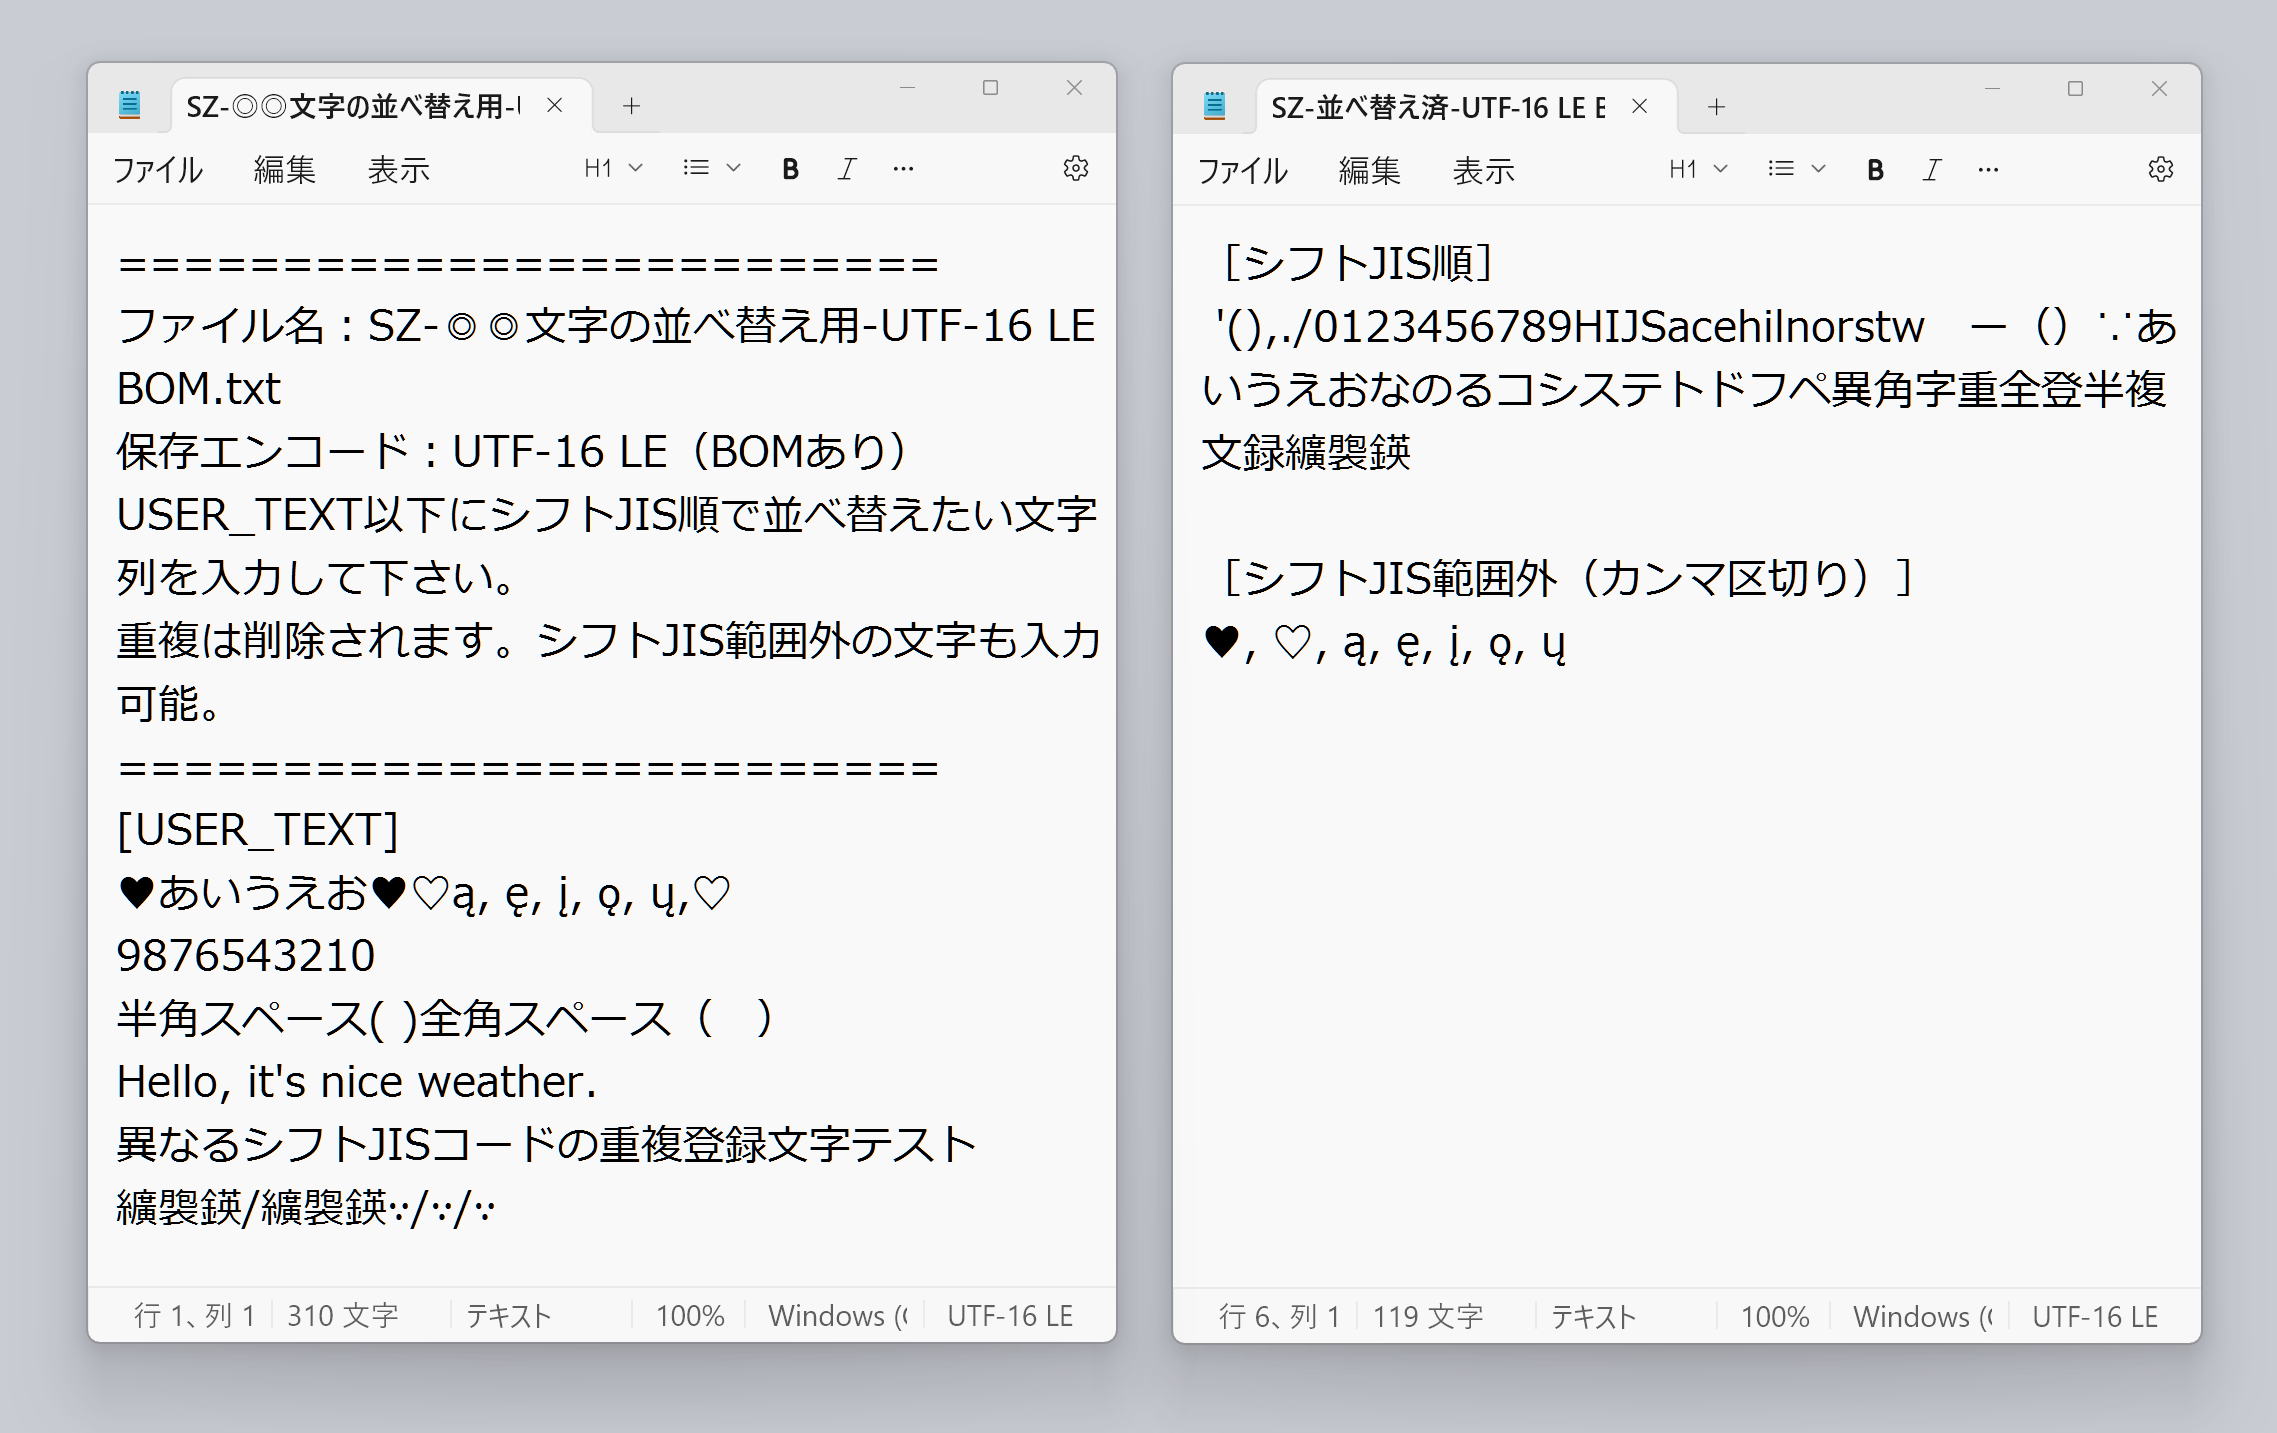Image resolution: width=2277 pixels, height=1433 pixels.
Task: Open settings gear in left Notepad window
Action: (x=1075, y=169)
